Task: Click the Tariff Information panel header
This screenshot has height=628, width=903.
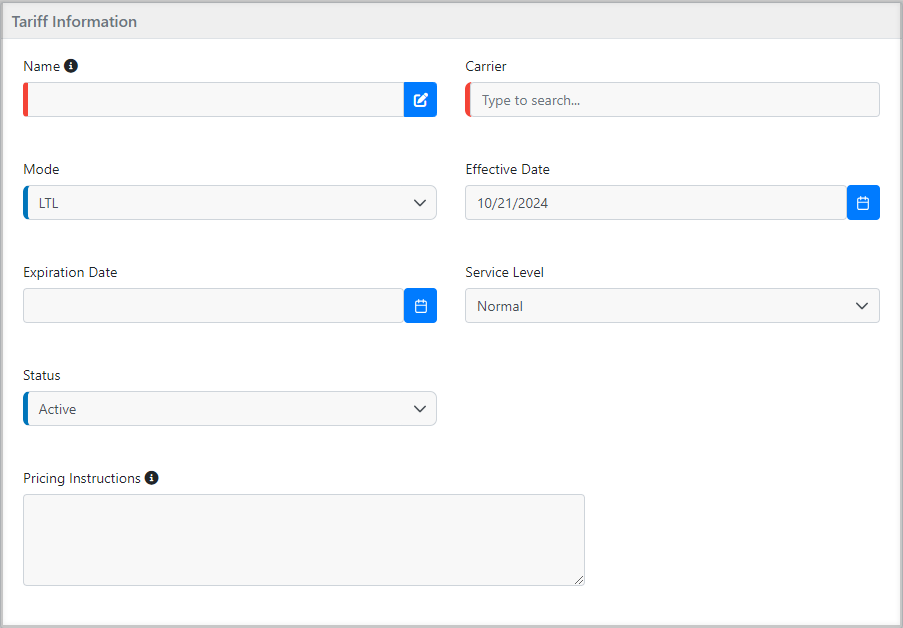Action: click(75, 21)
